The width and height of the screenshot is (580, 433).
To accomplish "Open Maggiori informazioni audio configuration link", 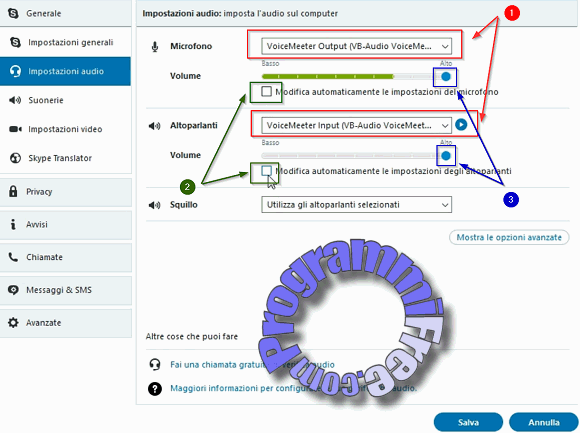I will click(293, 388).
